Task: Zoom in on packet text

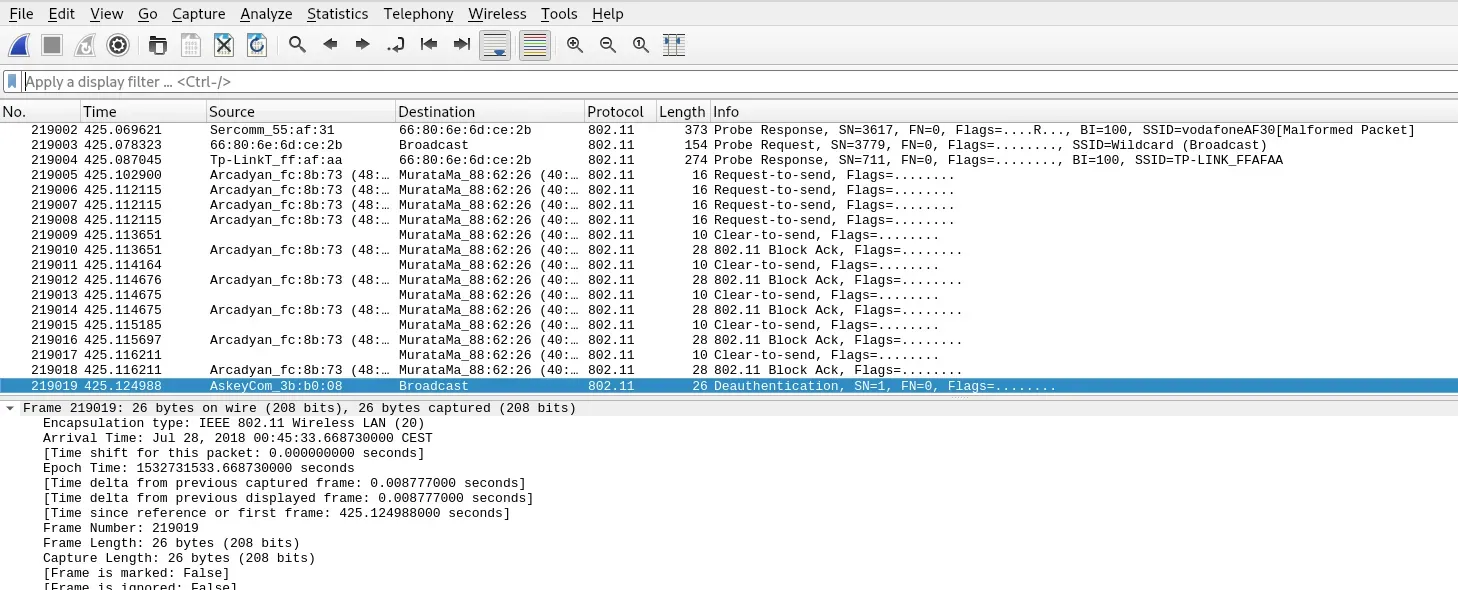Action: tap(575, 45)
